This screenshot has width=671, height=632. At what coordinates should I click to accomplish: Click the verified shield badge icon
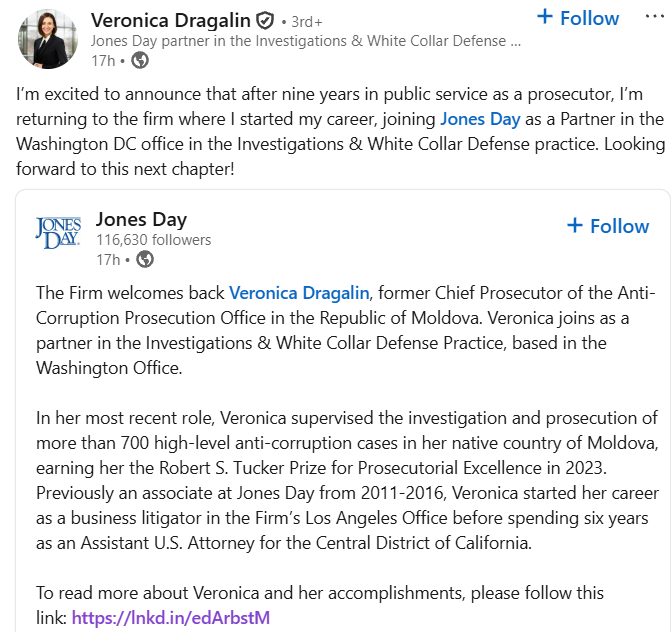[265, 21]
